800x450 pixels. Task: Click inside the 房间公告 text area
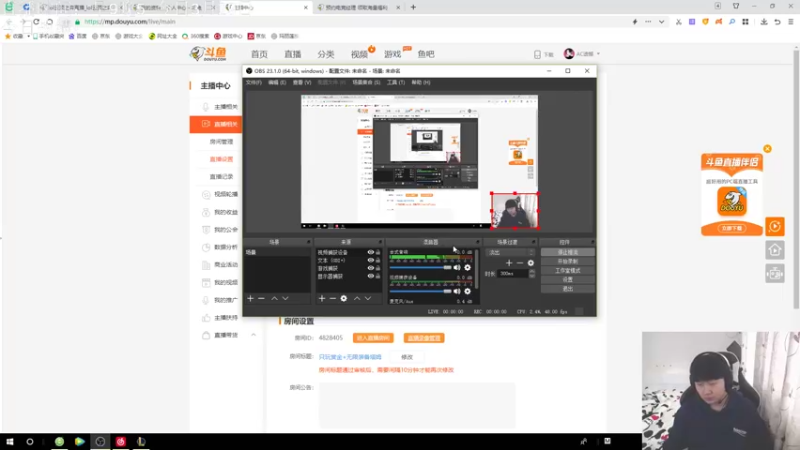[417, 406]
